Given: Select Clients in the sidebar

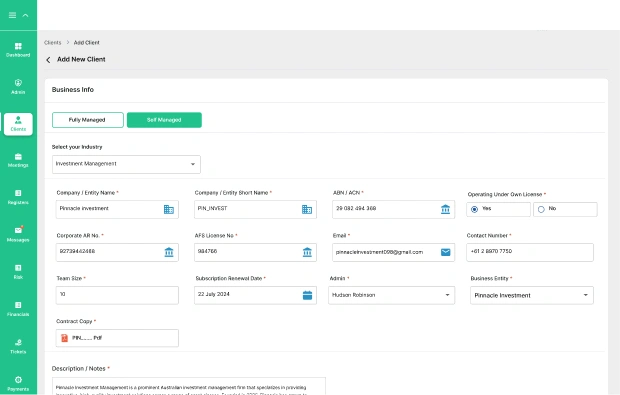Looking at the screenshot, I should coord(18,124).
